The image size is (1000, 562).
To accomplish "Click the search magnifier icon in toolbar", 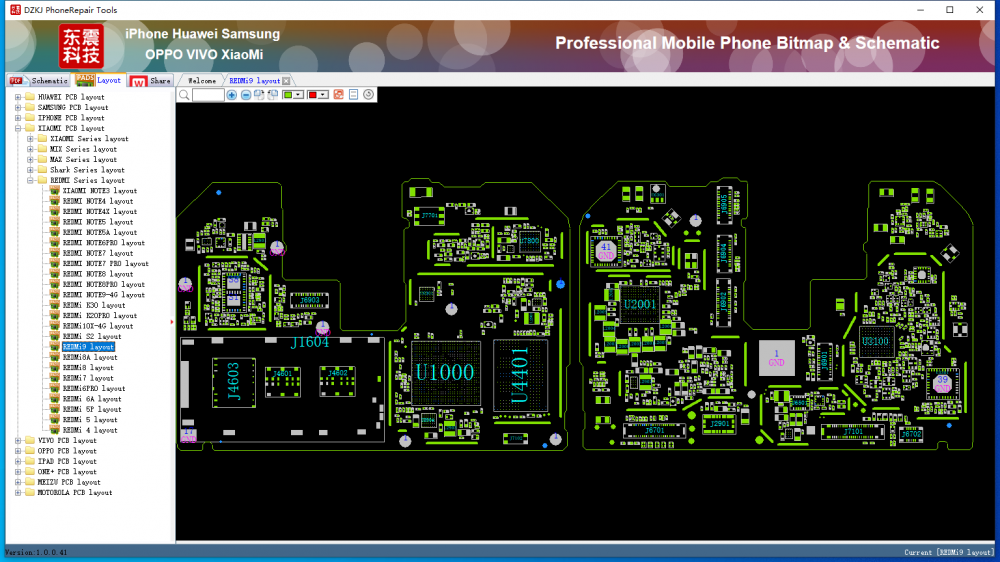I will pos(183,95).
